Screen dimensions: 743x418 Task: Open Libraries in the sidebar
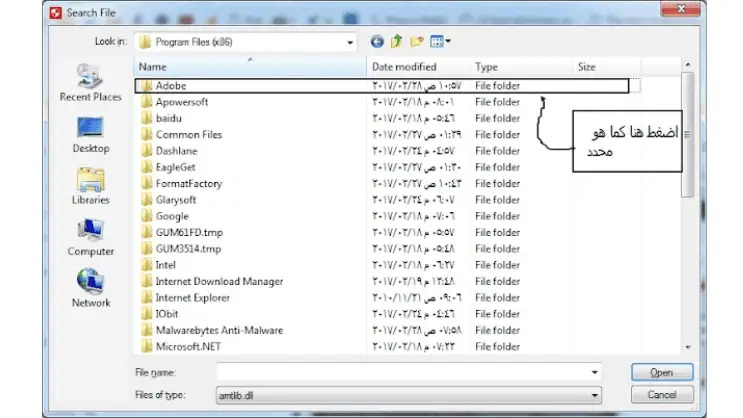pyautogui.click(x=91, y=186)
